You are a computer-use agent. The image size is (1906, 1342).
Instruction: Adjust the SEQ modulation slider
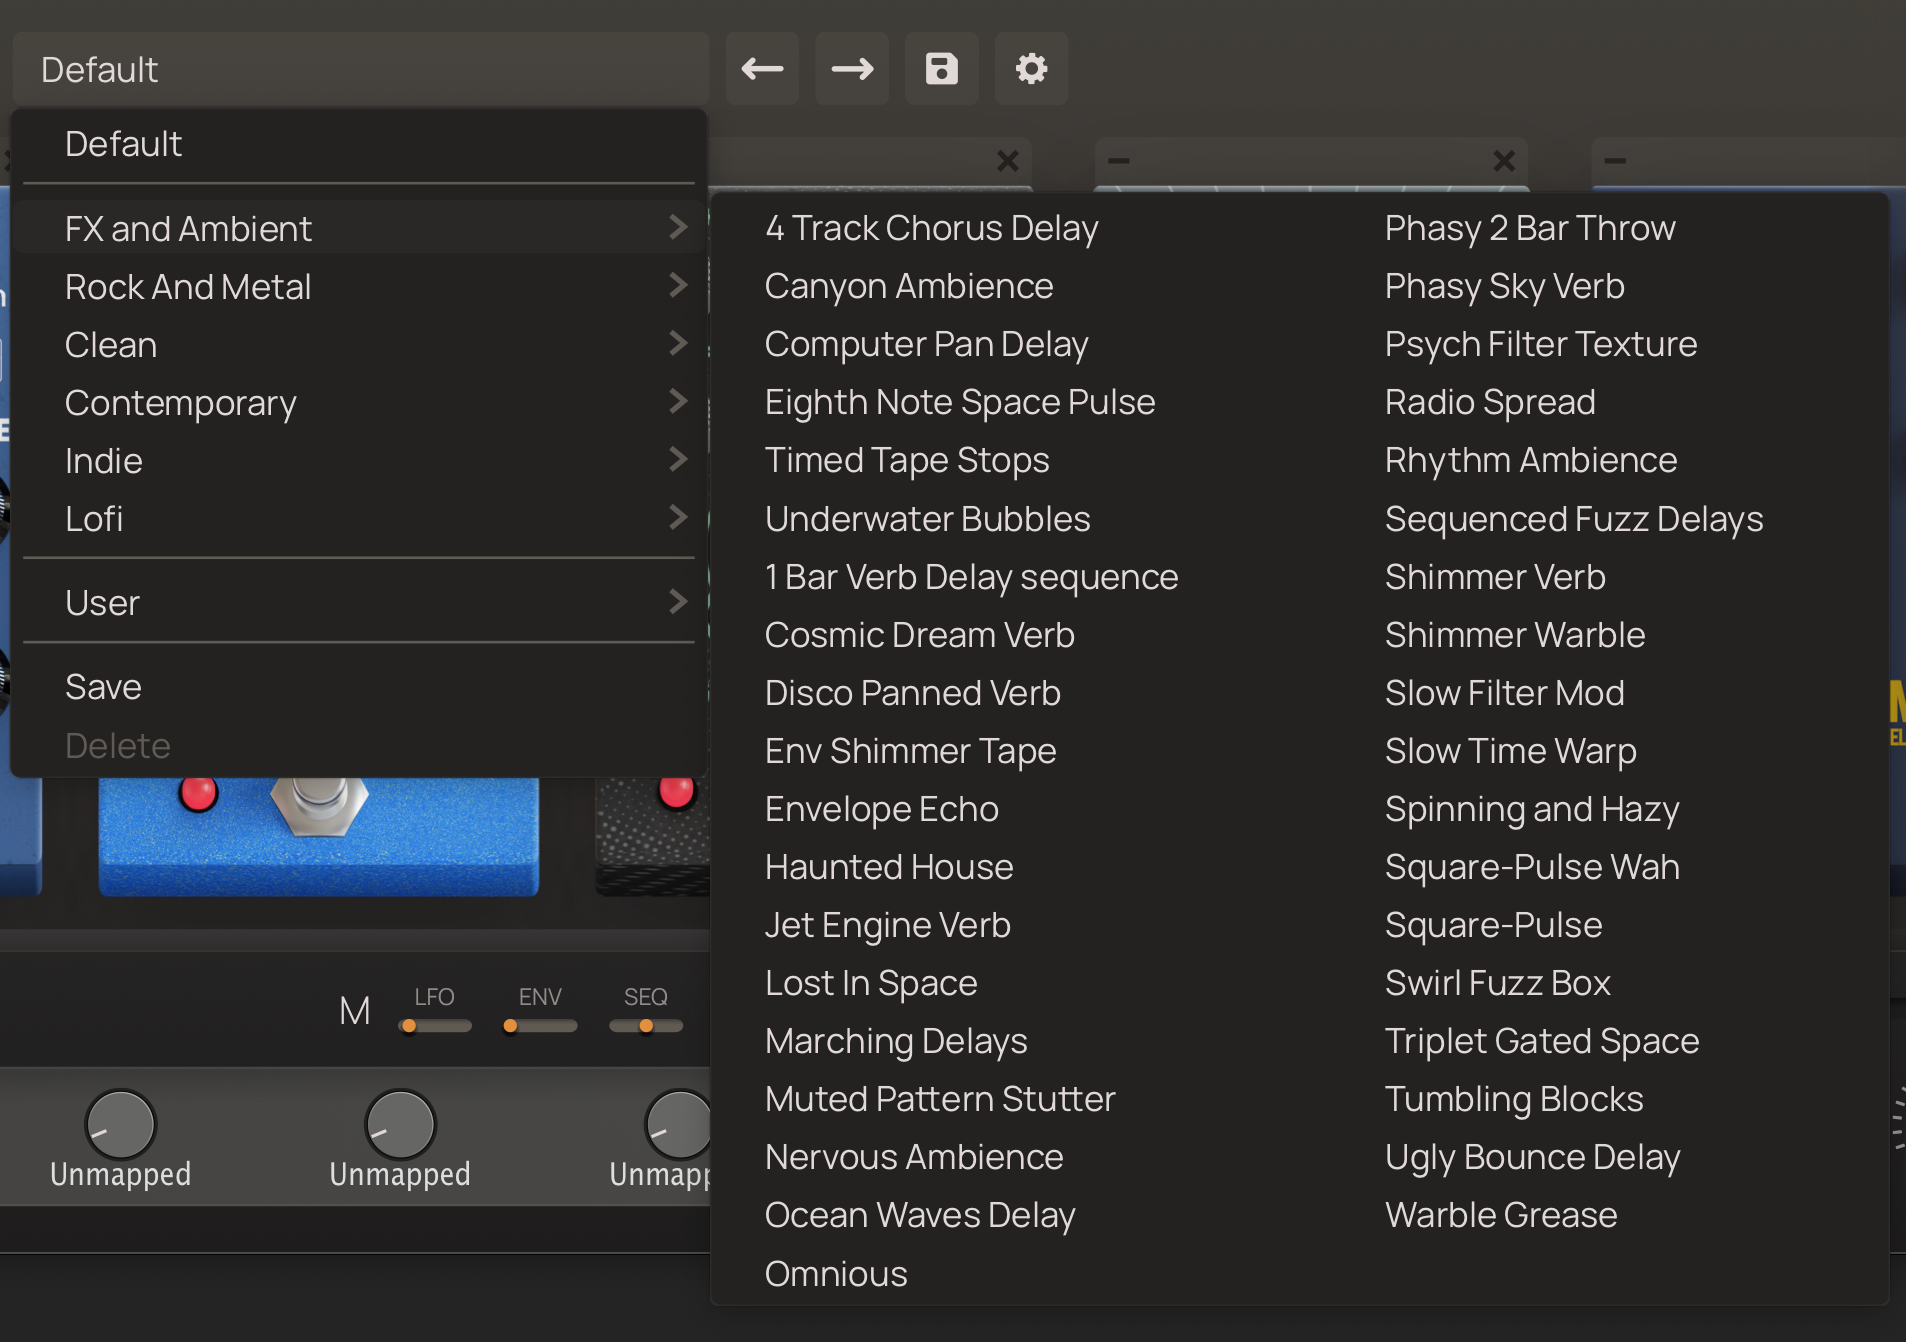646,1026
